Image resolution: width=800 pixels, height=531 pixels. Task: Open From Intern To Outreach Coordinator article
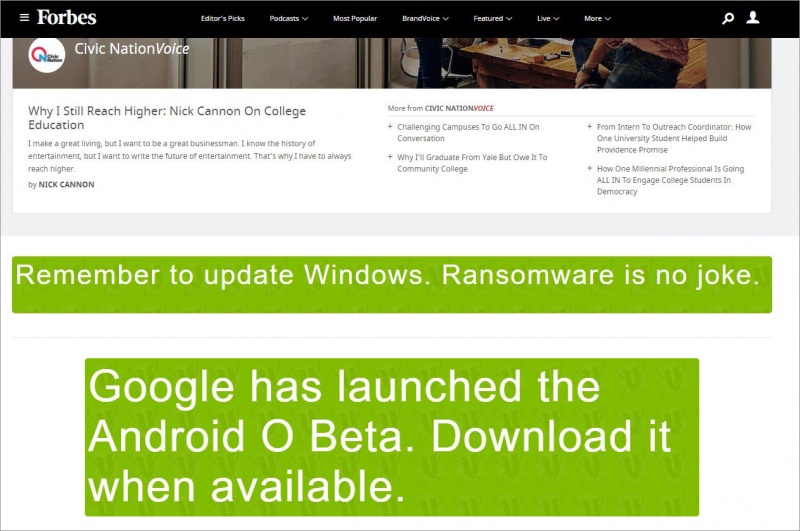pyautogui.click(x=673, y=138)
